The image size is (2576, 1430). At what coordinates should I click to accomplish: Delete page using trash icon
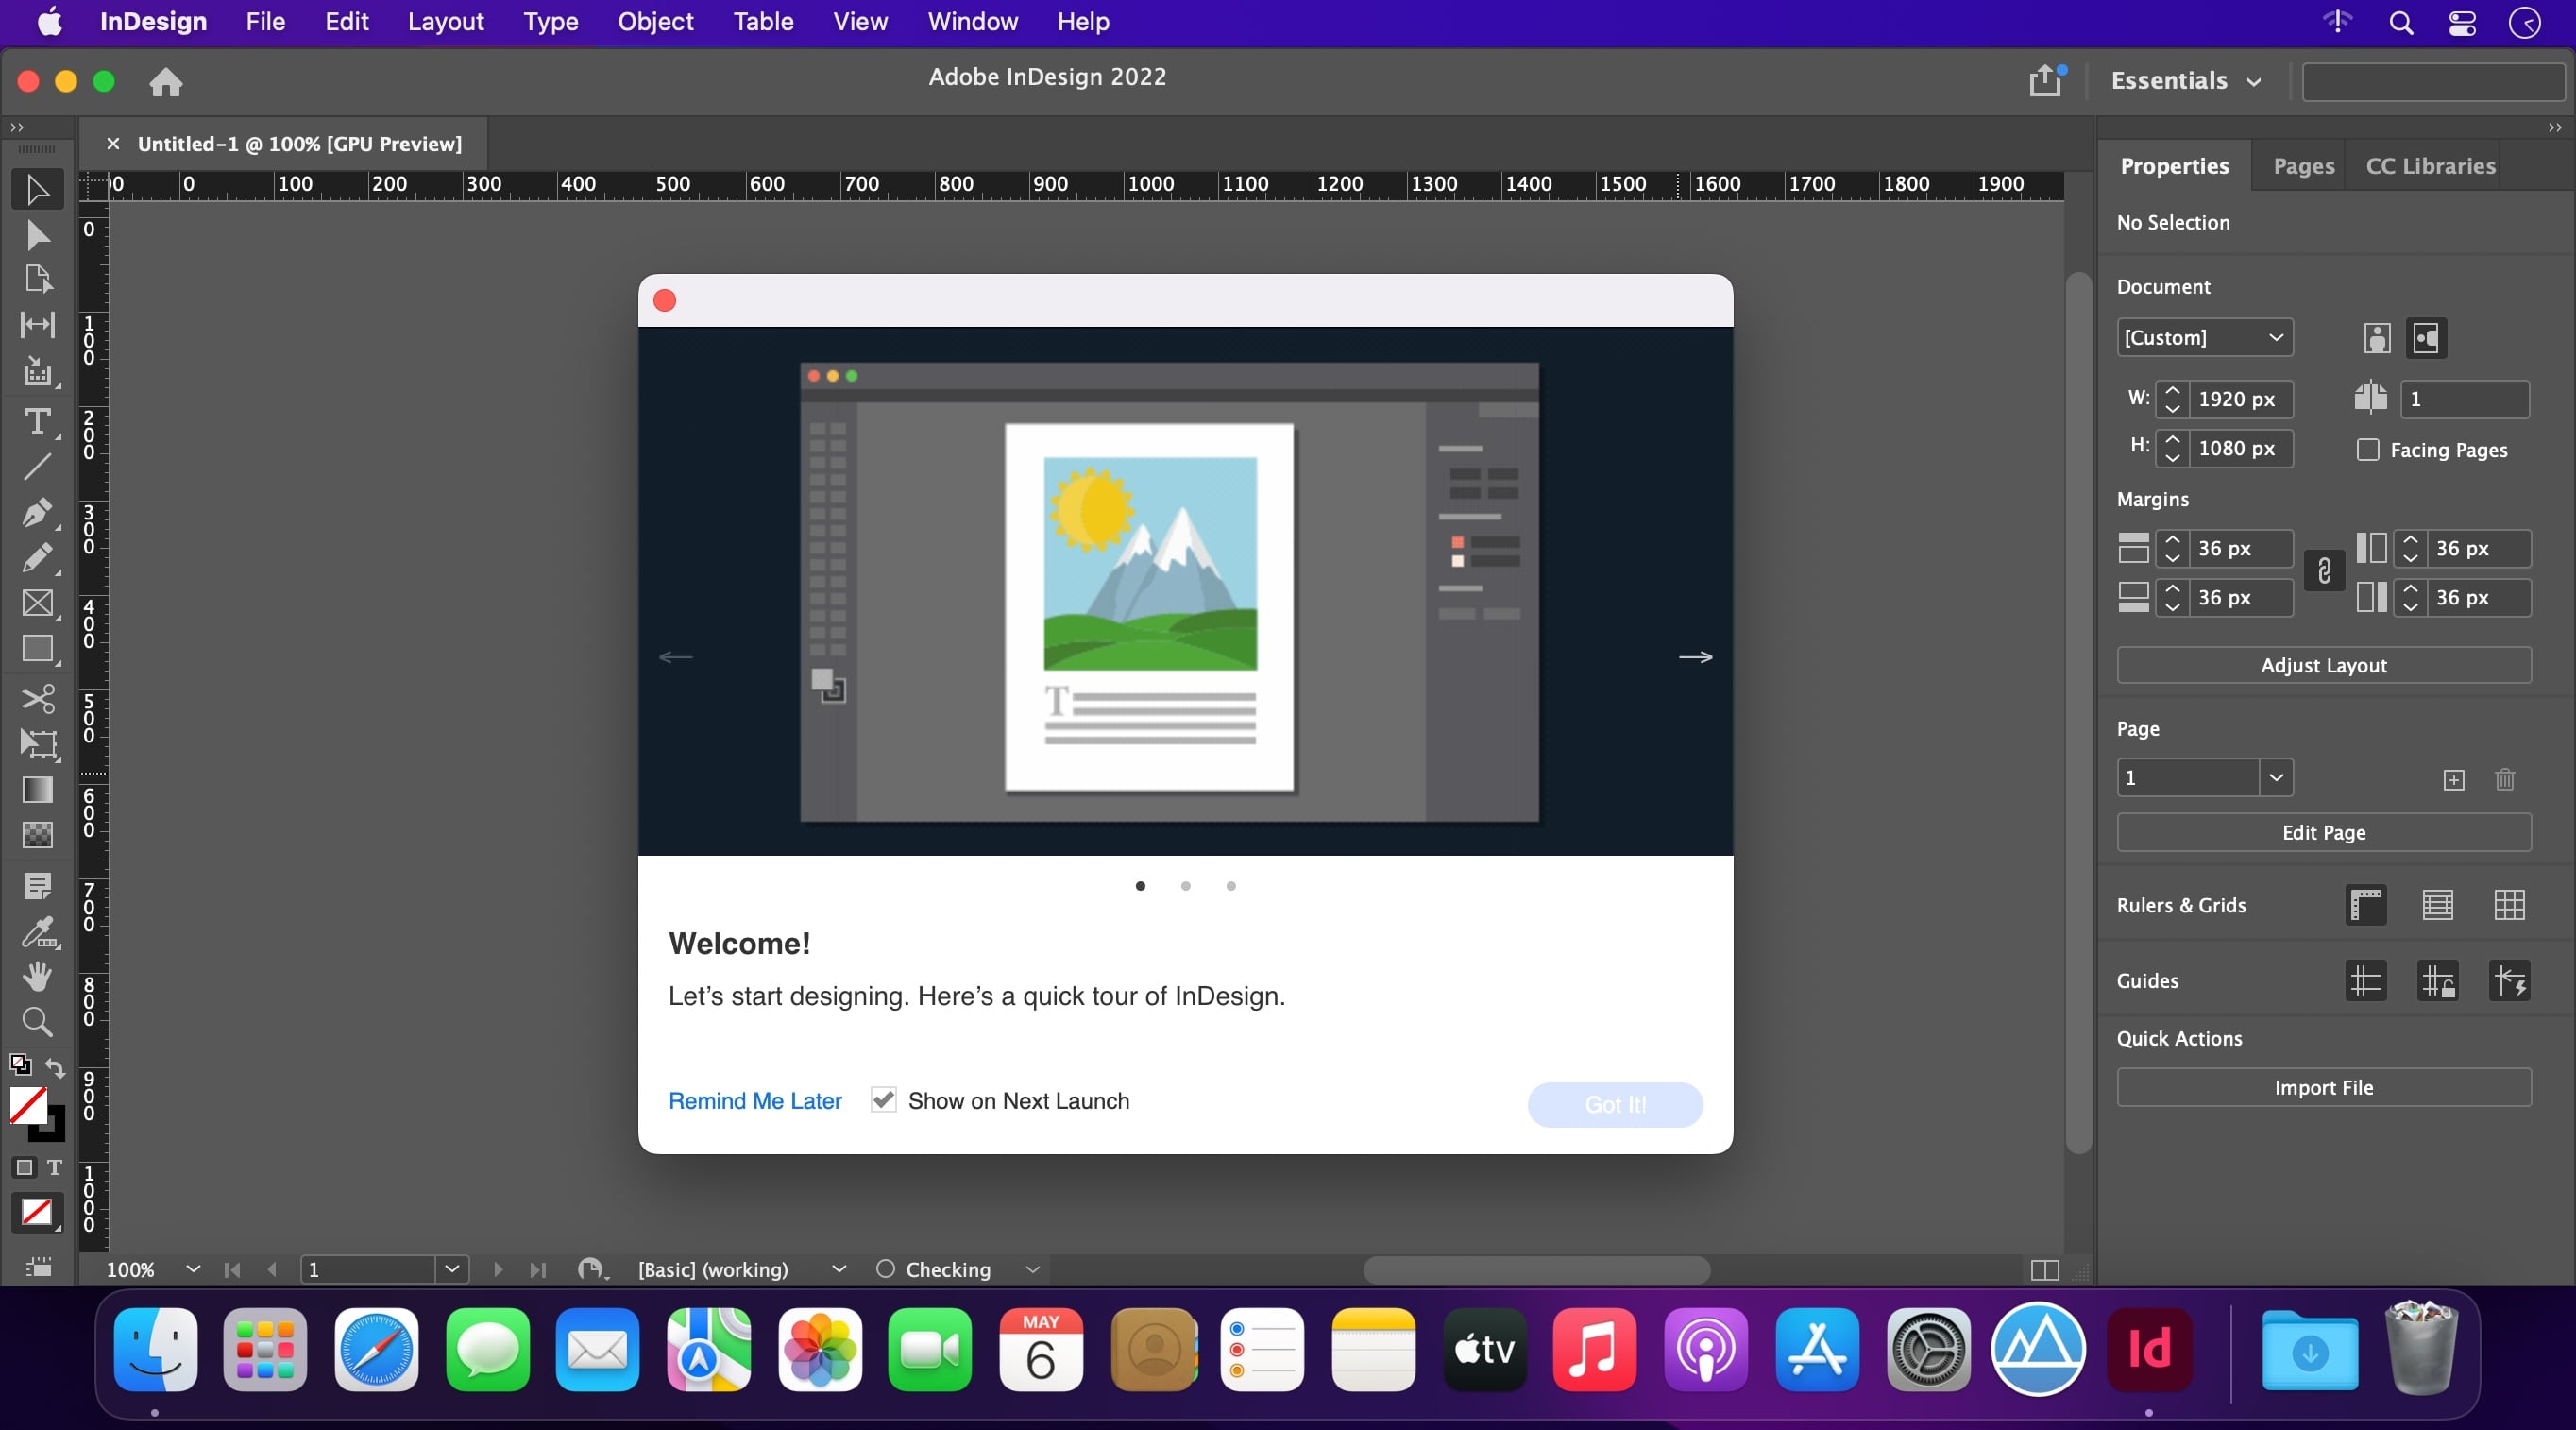pyautogui.click(x=2504, y=779)
